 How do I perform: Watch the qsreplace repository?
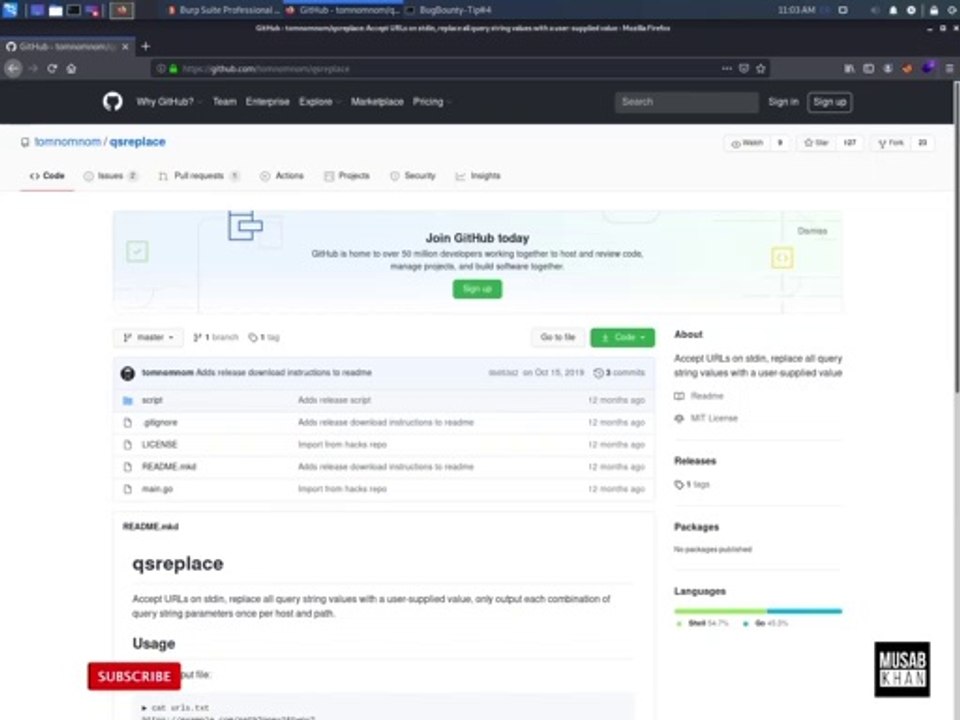point(747,143)
